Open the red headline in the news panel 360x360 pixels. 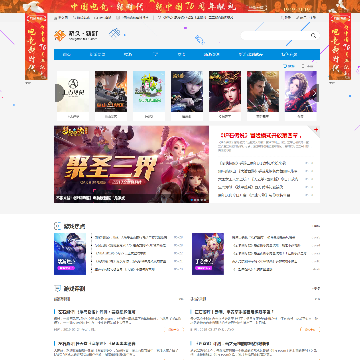(261, 135)
